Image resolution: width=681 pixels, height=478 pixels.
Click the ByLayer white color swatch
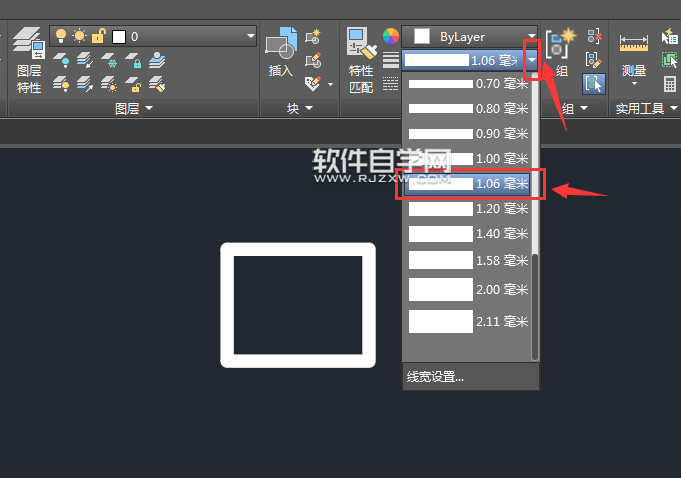[x=422, y=36]
